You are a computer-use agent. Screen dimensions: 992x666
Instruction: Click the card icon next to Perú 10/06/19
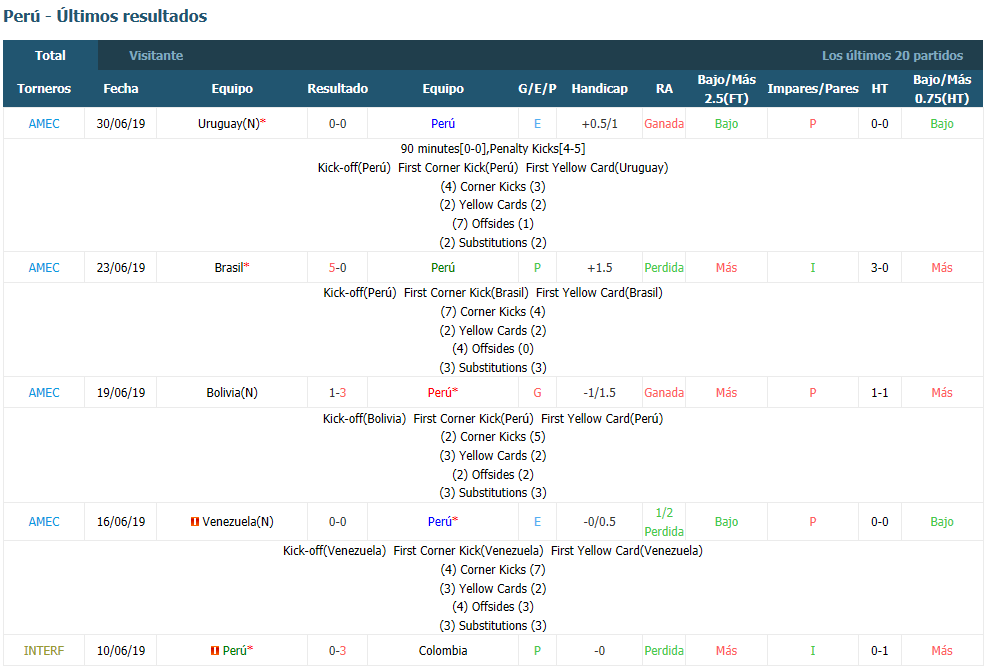(215, 651)
